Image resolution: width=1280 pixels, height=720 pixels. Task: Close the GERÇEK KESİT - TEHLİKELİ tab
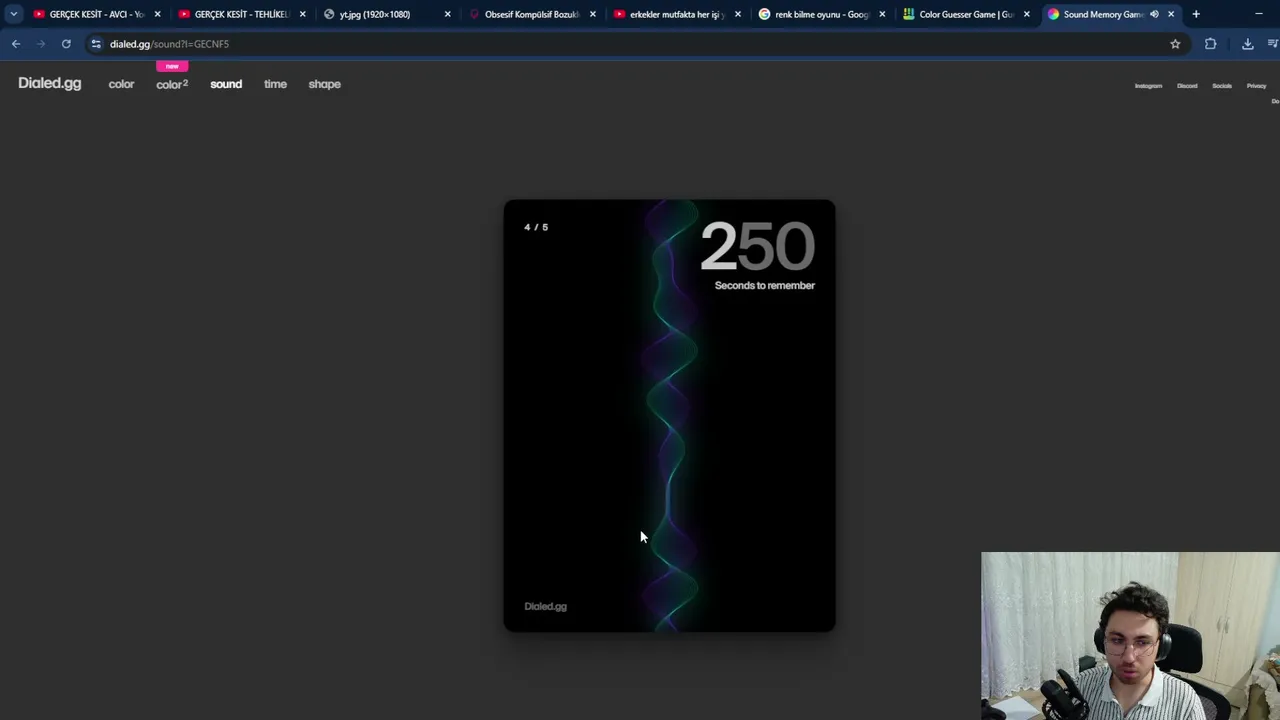[302, 14]
